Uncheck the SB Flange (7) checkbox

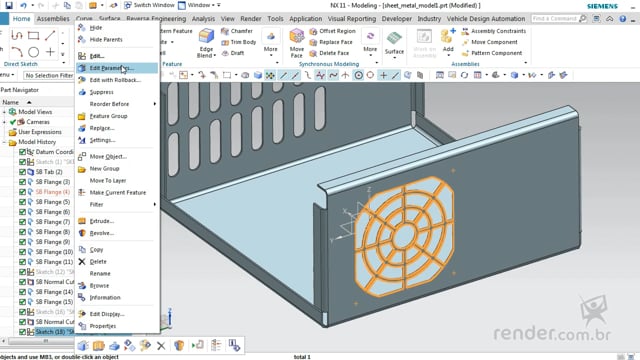[x=22, y=222]
